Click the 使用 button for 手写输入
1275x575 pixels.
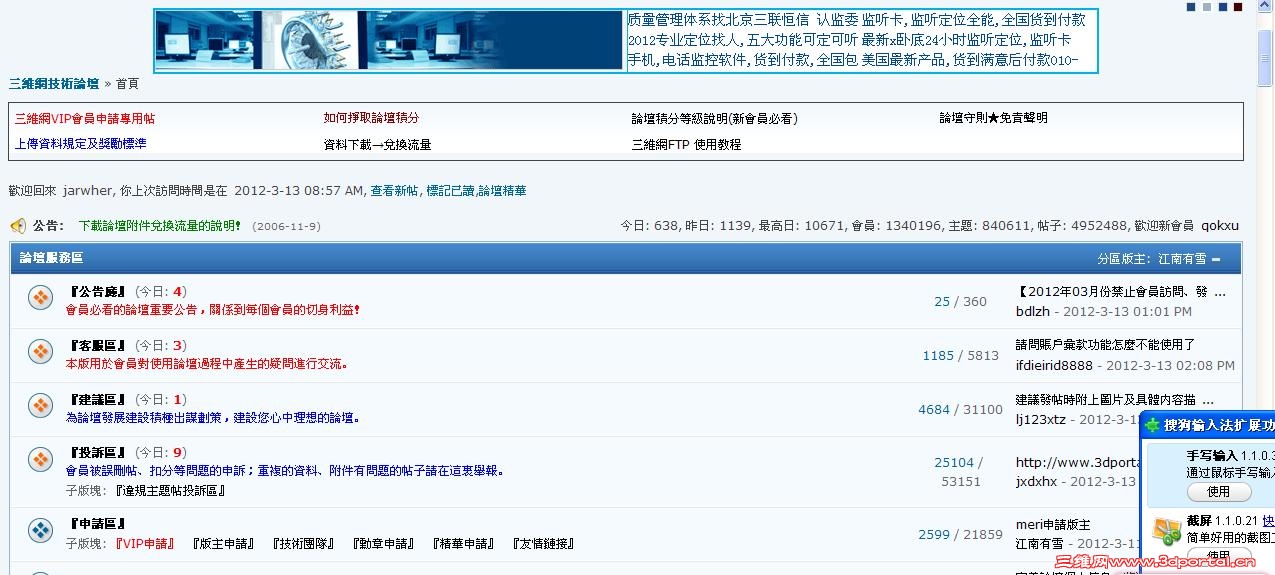point(1219,492)
